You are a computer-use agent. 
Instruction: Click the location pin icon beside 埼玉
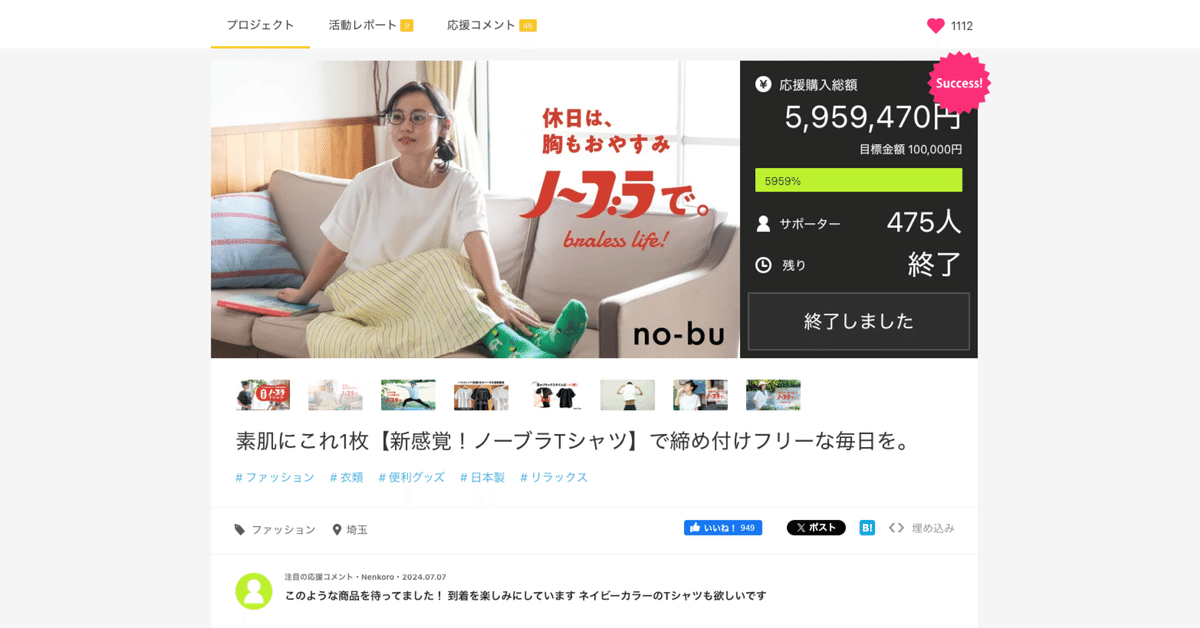(x=335, y=529)
